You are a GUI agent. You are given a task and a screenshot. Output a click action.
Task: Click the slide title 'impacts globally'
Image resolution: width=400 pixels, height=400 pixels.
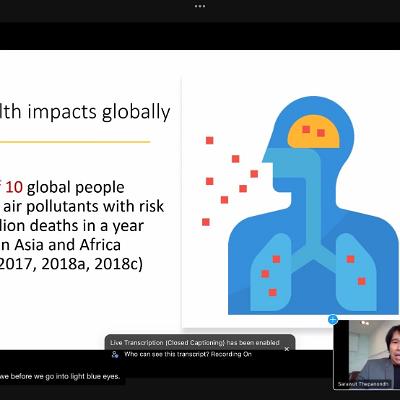pos(99,112)
